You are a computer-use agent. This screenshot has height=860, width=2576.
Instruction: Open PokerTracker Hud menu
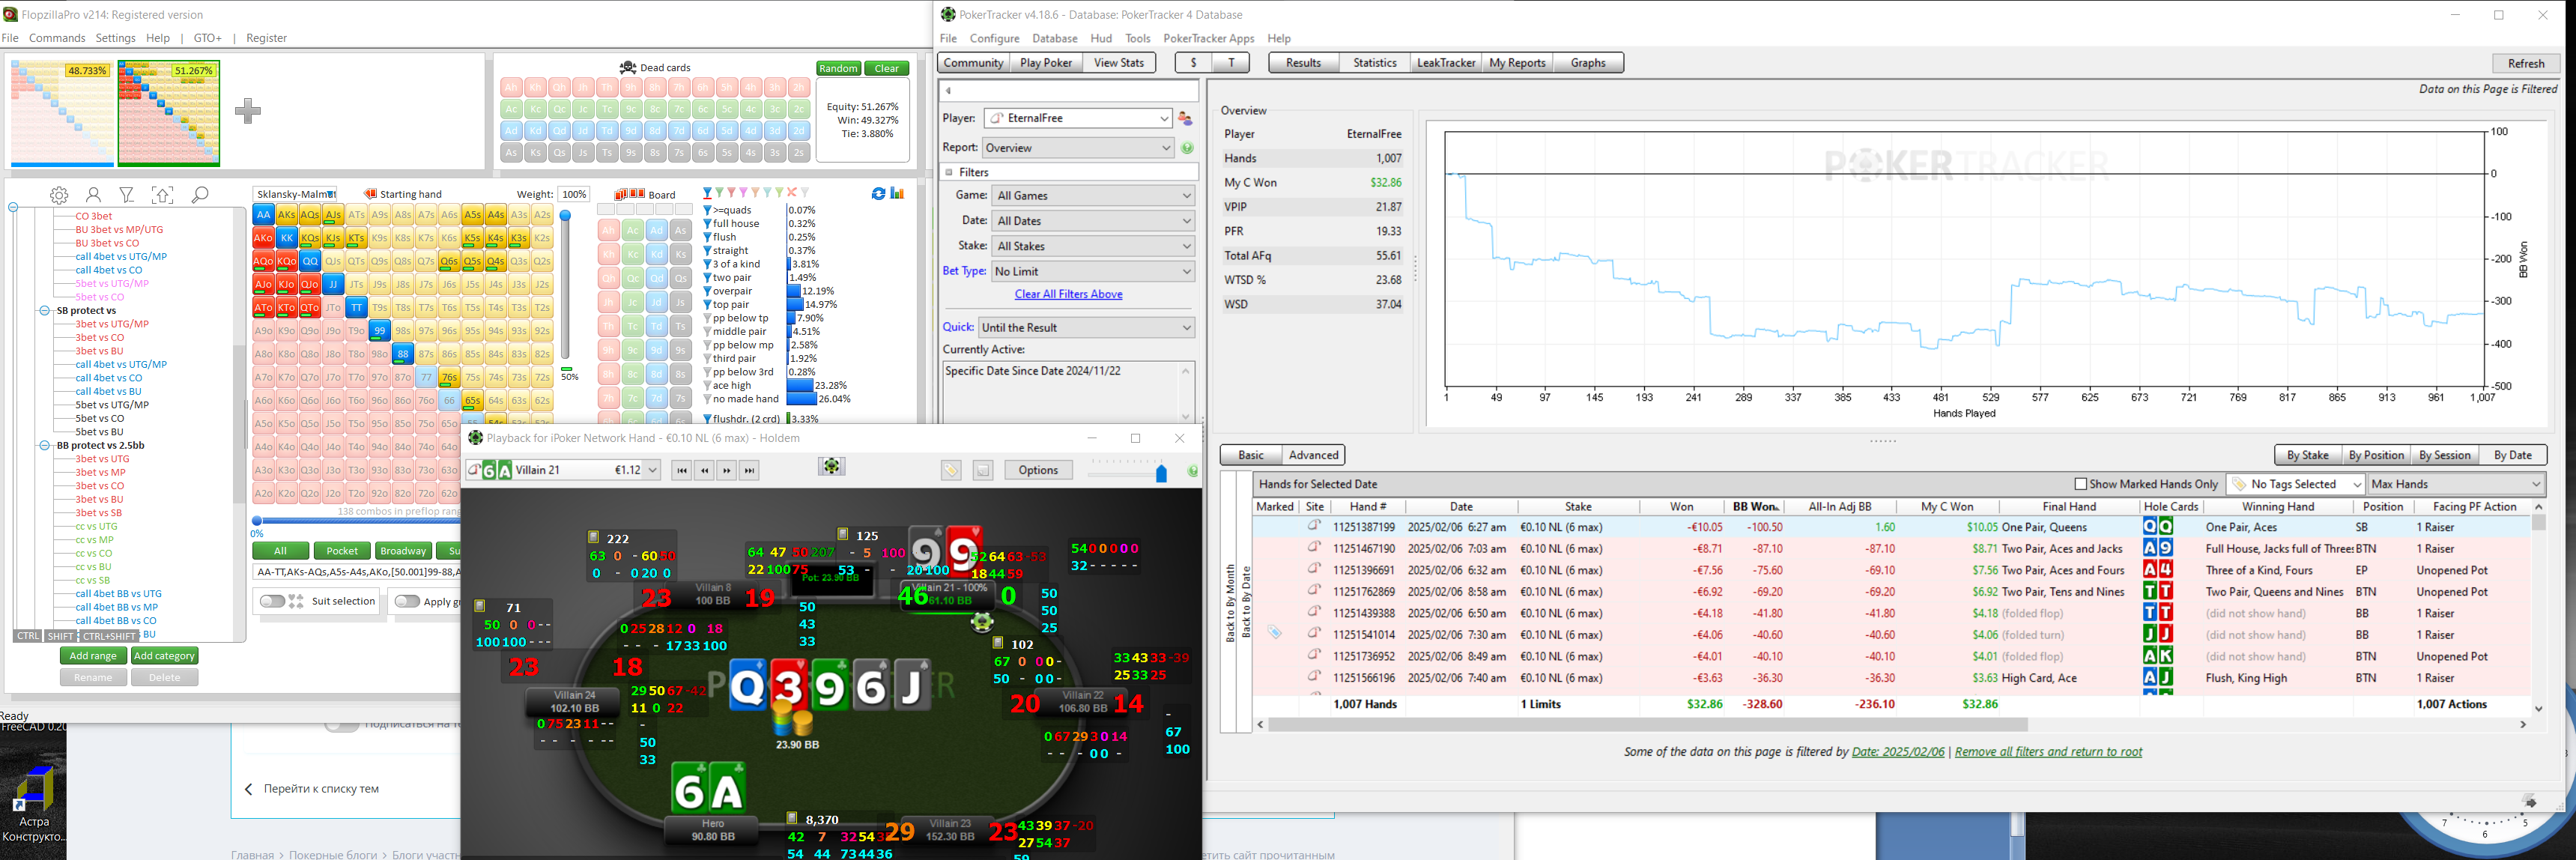(1101, 38)
